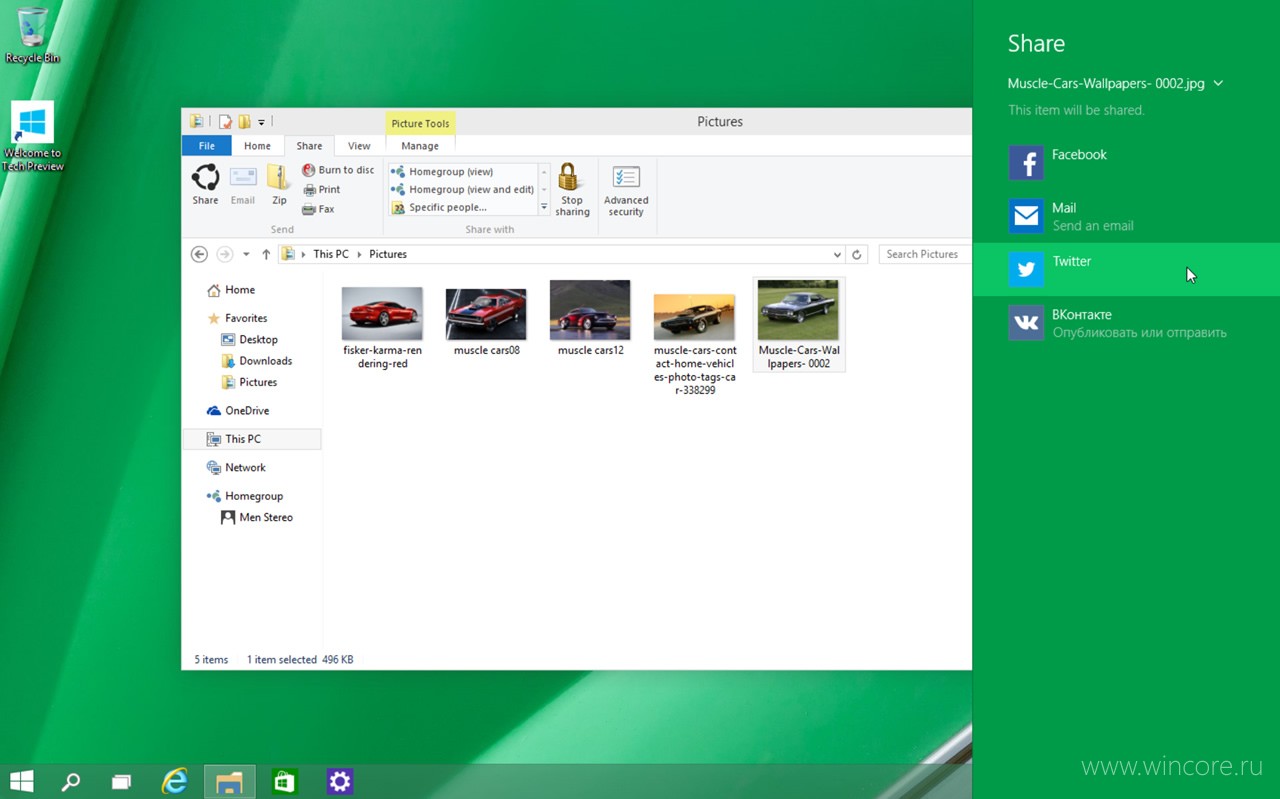Click Fax in the Send group
1280x799 pixels.
319,209
